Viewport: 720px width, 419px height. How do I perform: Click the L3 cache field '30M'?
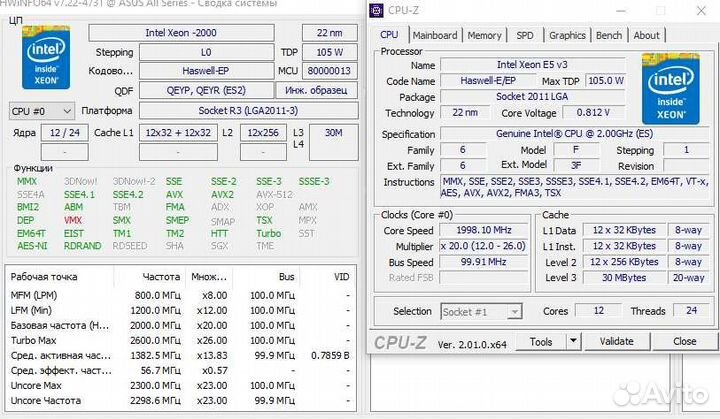point(334,142)
